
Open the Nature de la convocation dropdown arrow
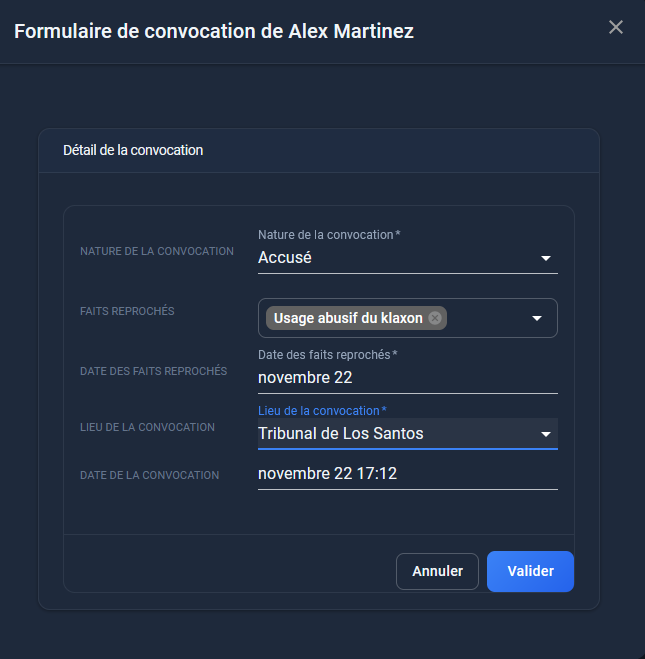[x=546, y=258]
